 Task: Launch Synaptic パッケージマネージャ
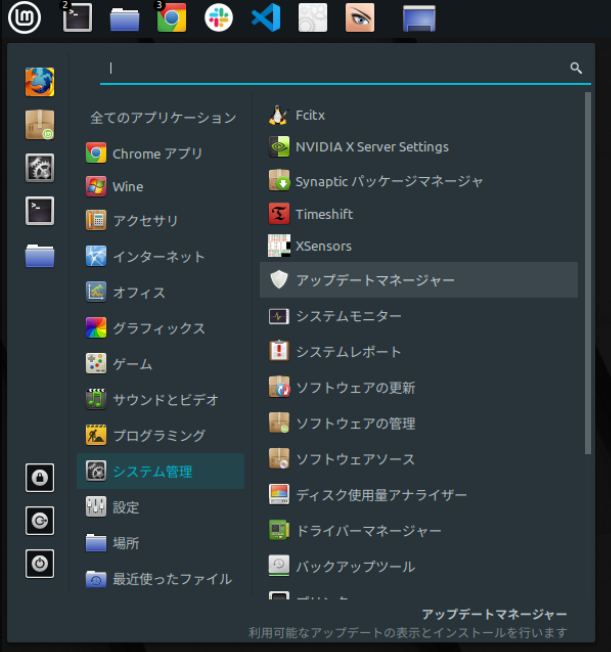click(419, 181)
